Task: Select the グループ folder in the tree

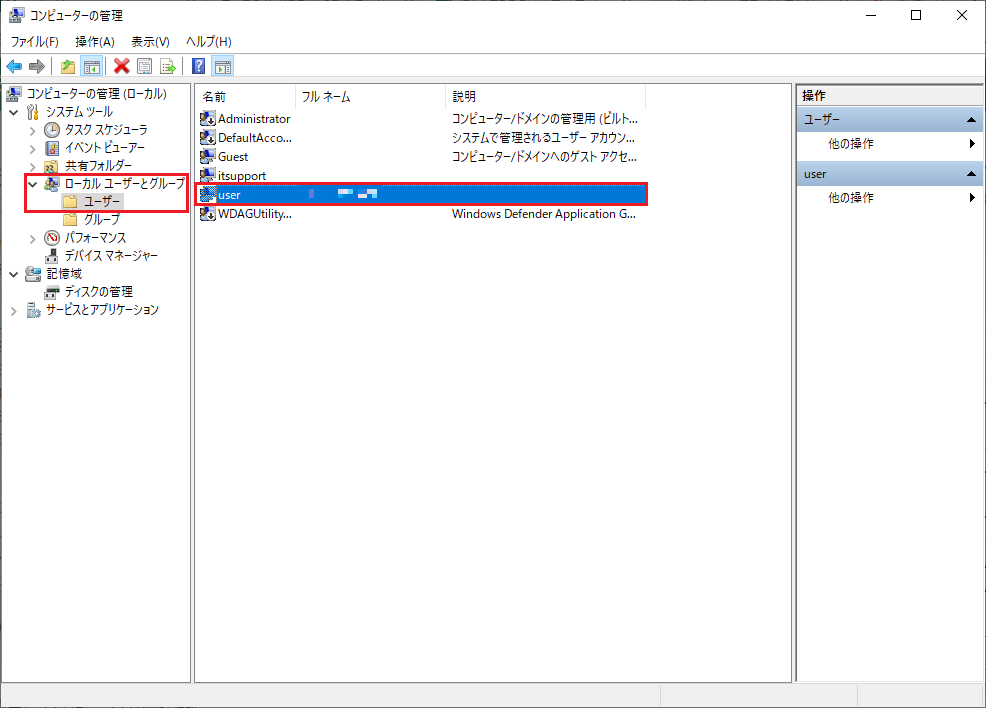Action: [101, 220]
